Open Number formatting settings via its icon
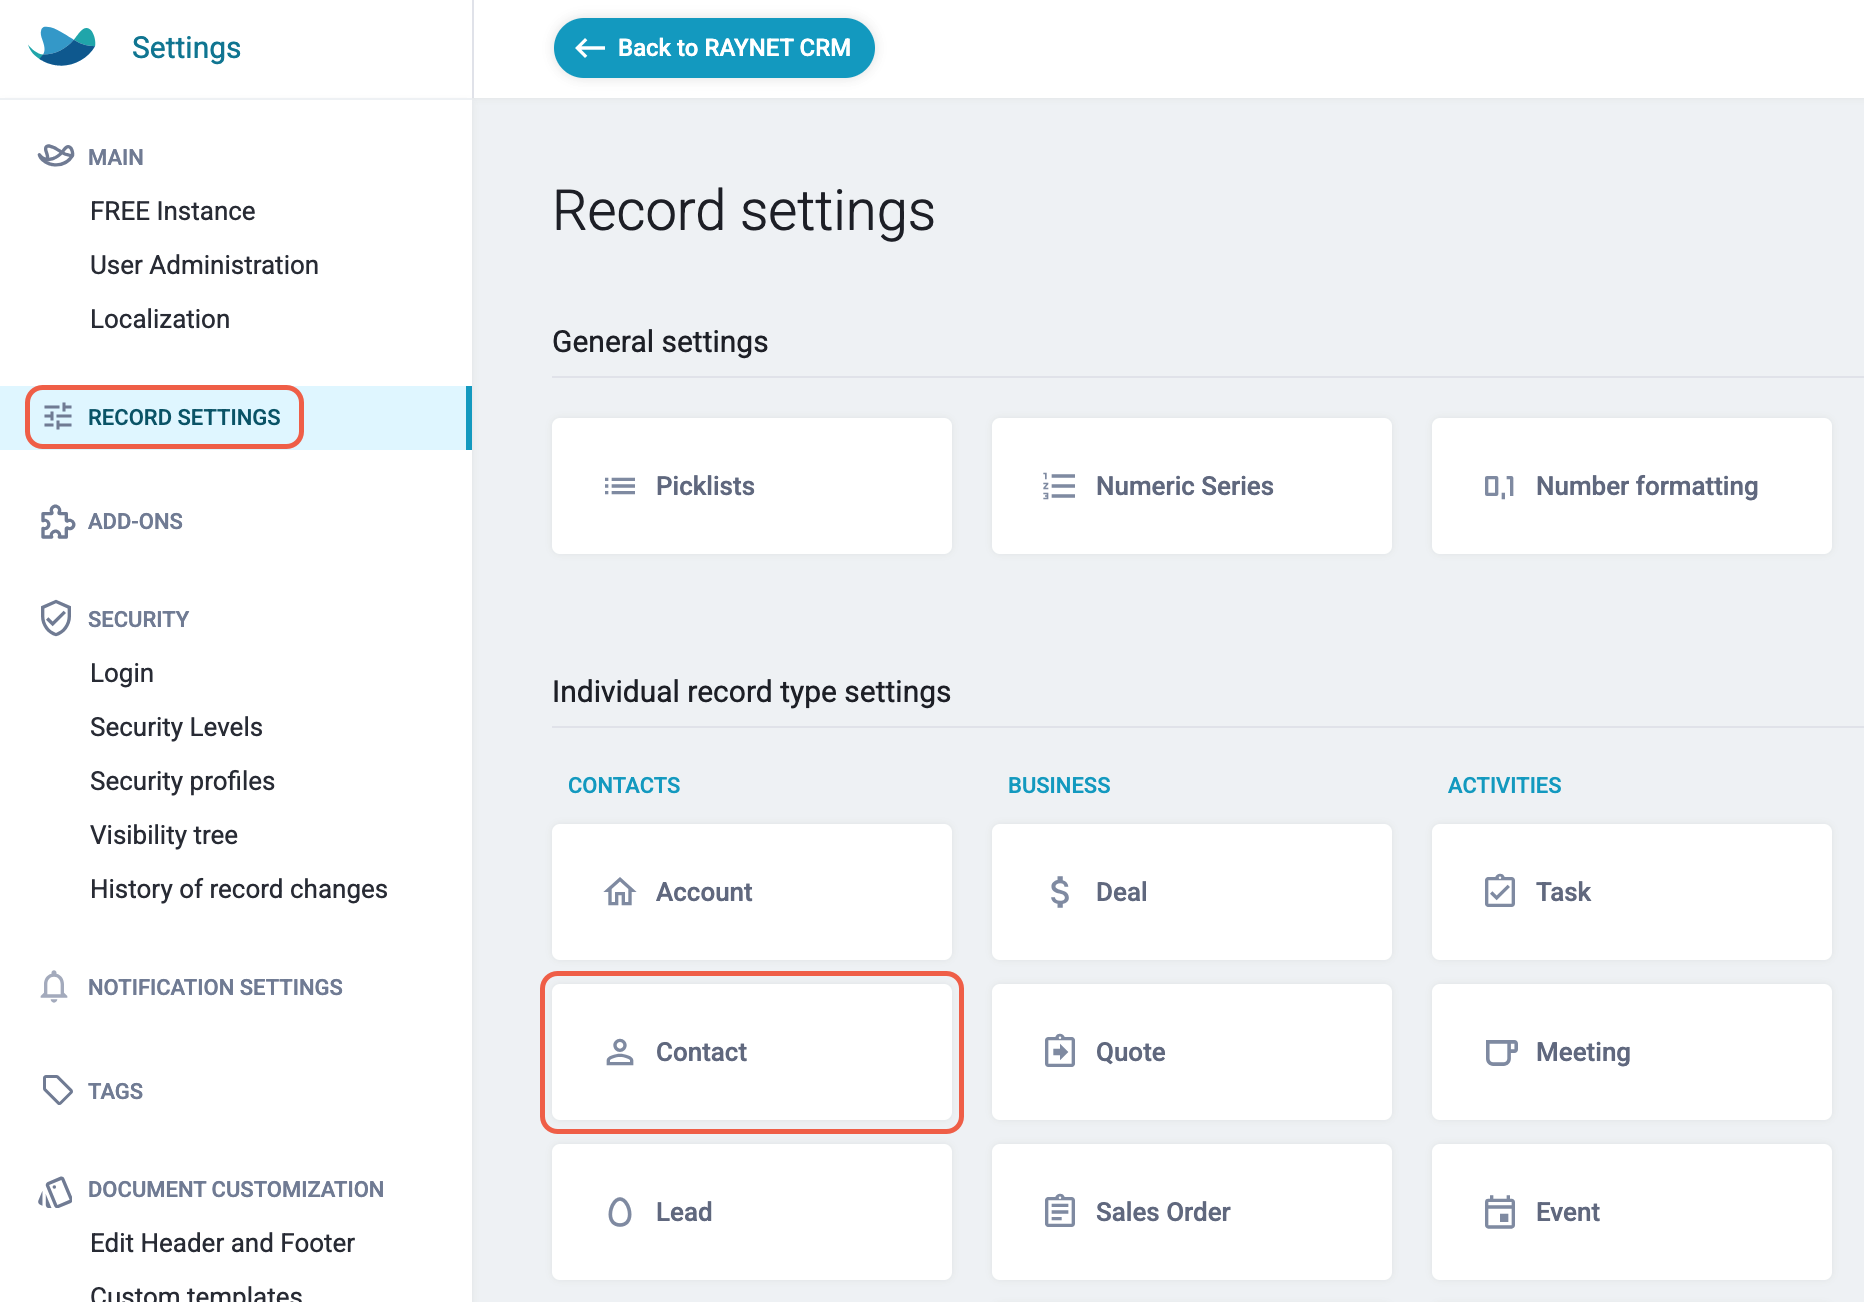Viewport: 1864px width, 1302px height. click(x=1498, y=486)
